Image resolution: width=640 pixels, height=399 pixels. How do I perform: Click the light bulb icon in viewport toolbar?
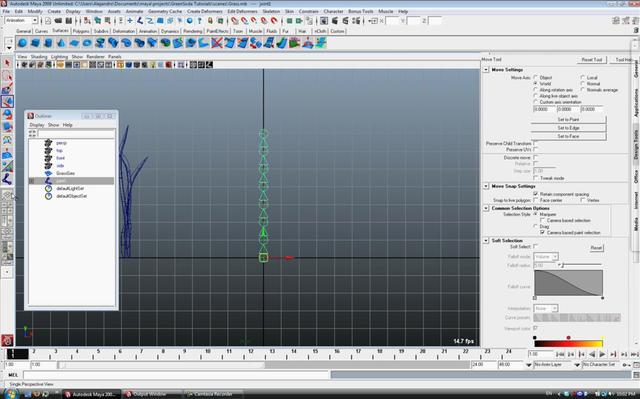153,65
